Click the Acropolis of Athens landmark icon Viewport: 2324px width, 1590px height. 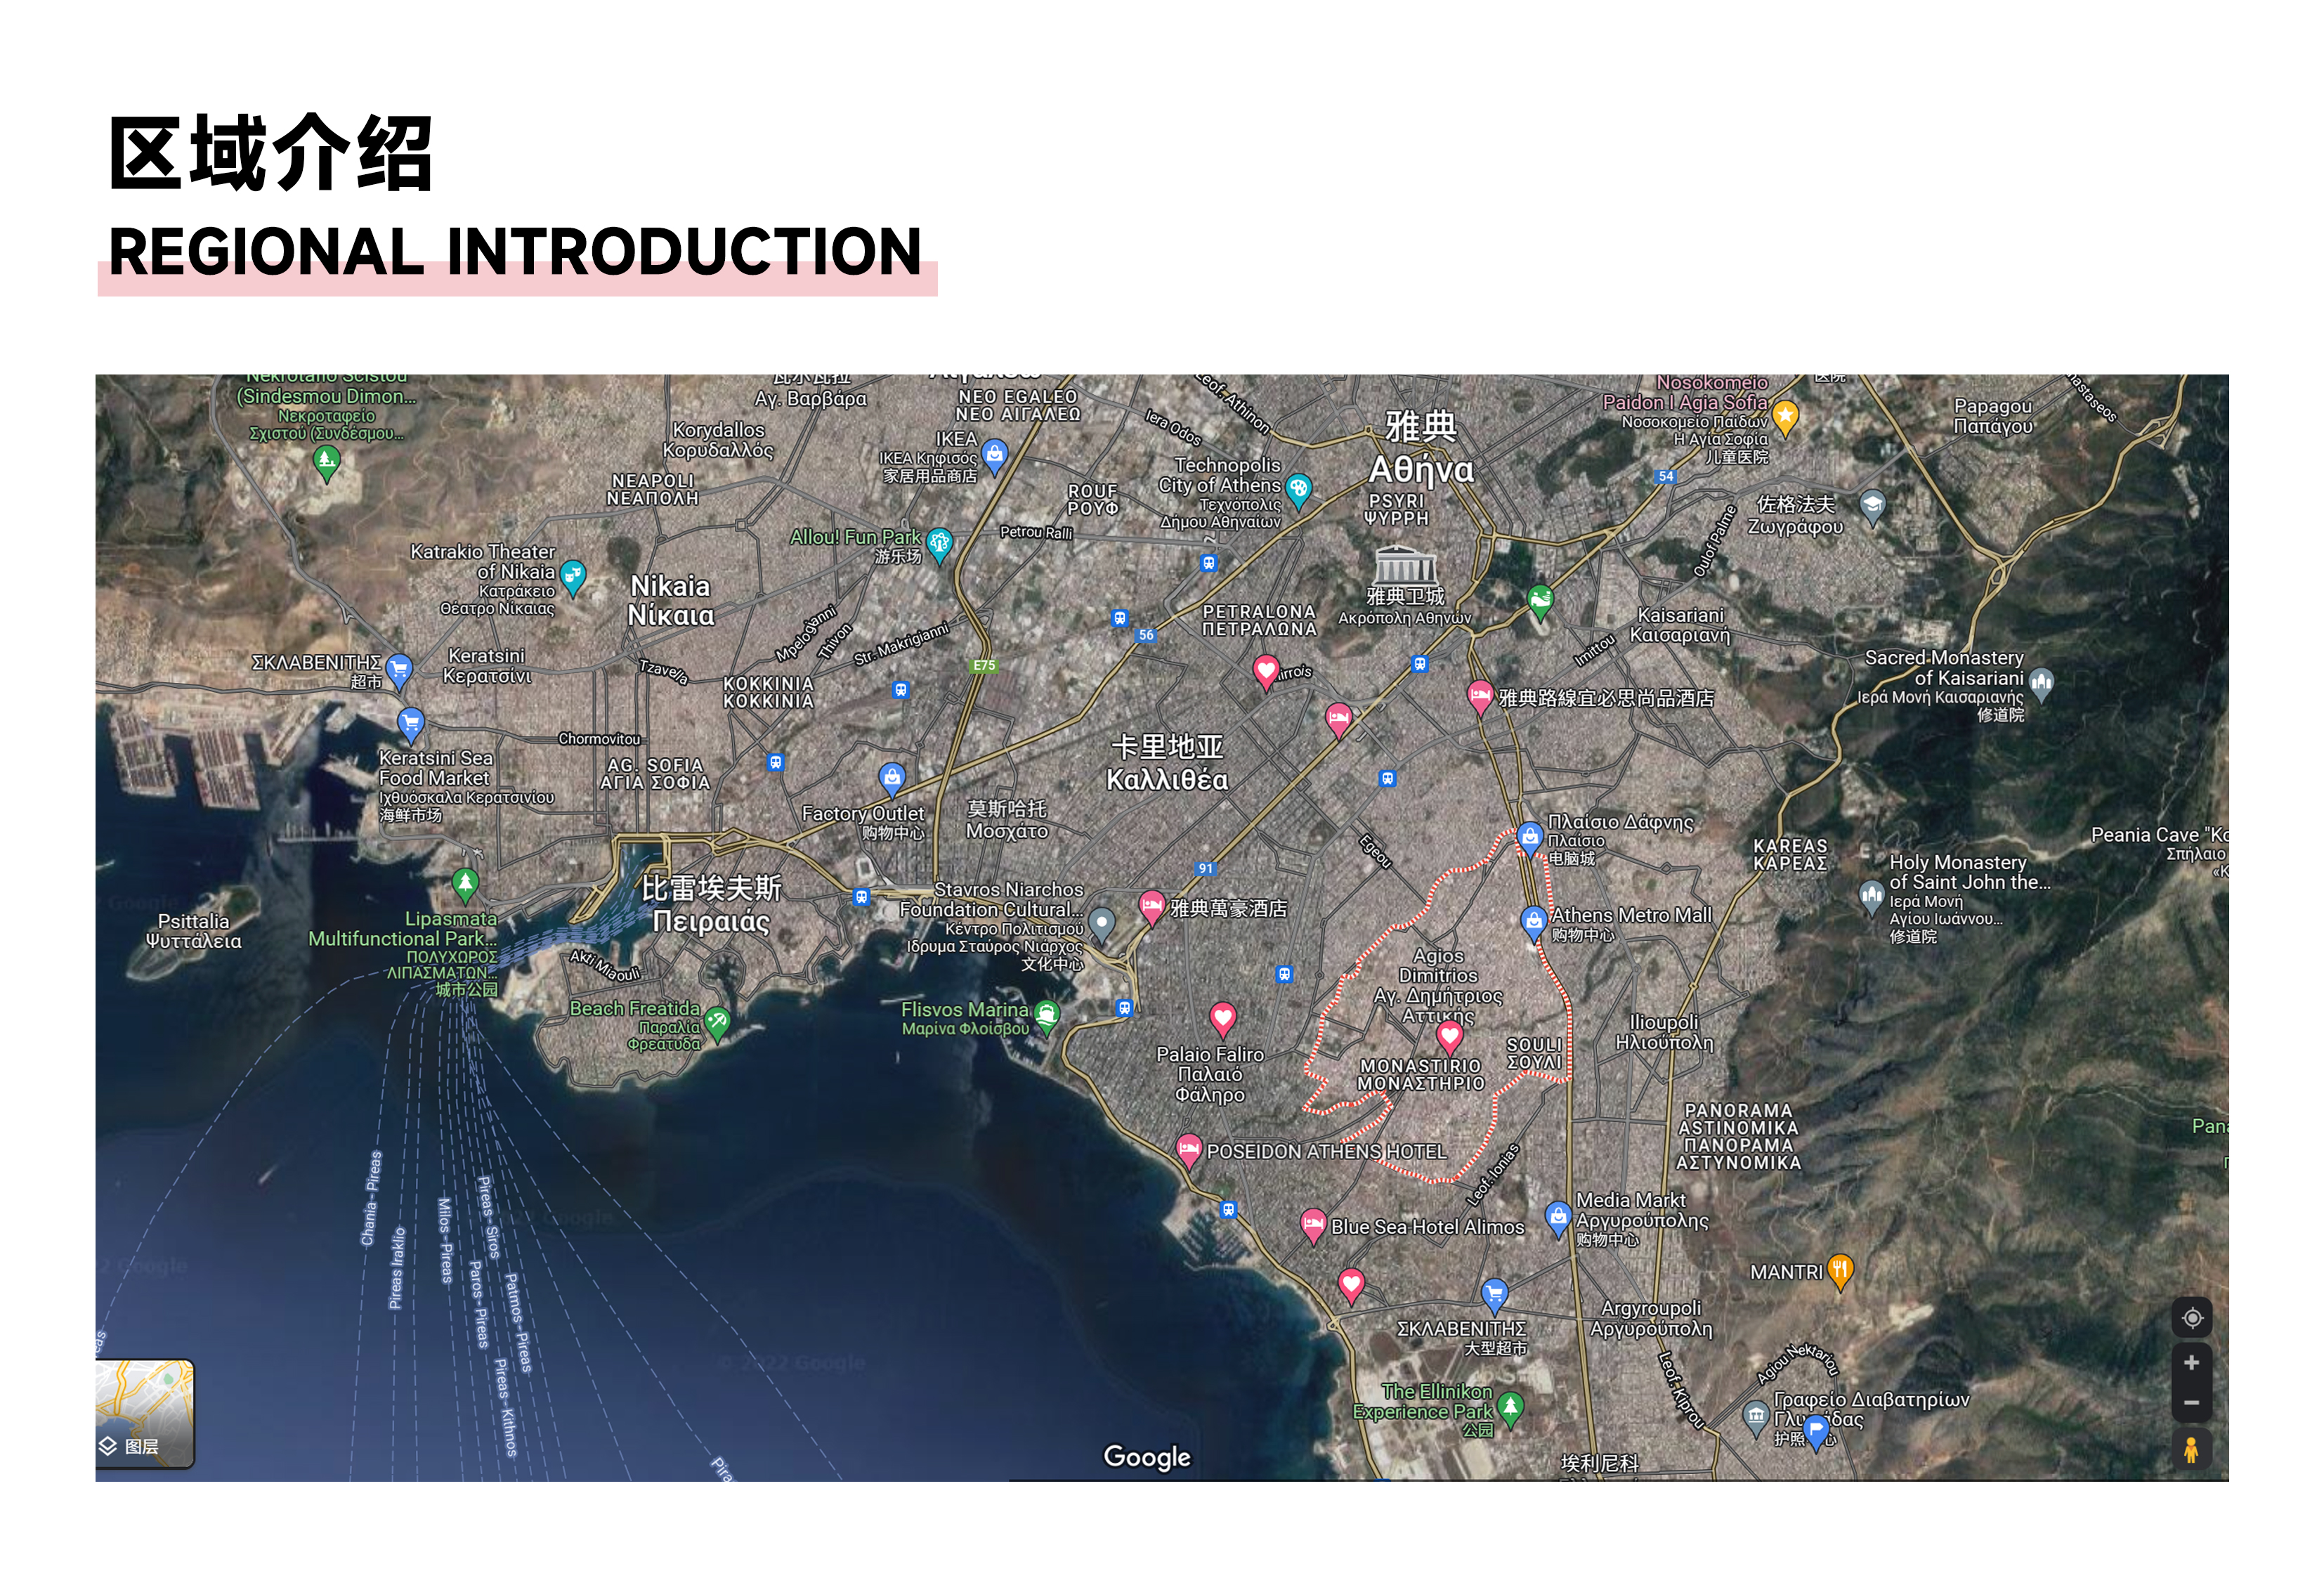[1404, 566]
